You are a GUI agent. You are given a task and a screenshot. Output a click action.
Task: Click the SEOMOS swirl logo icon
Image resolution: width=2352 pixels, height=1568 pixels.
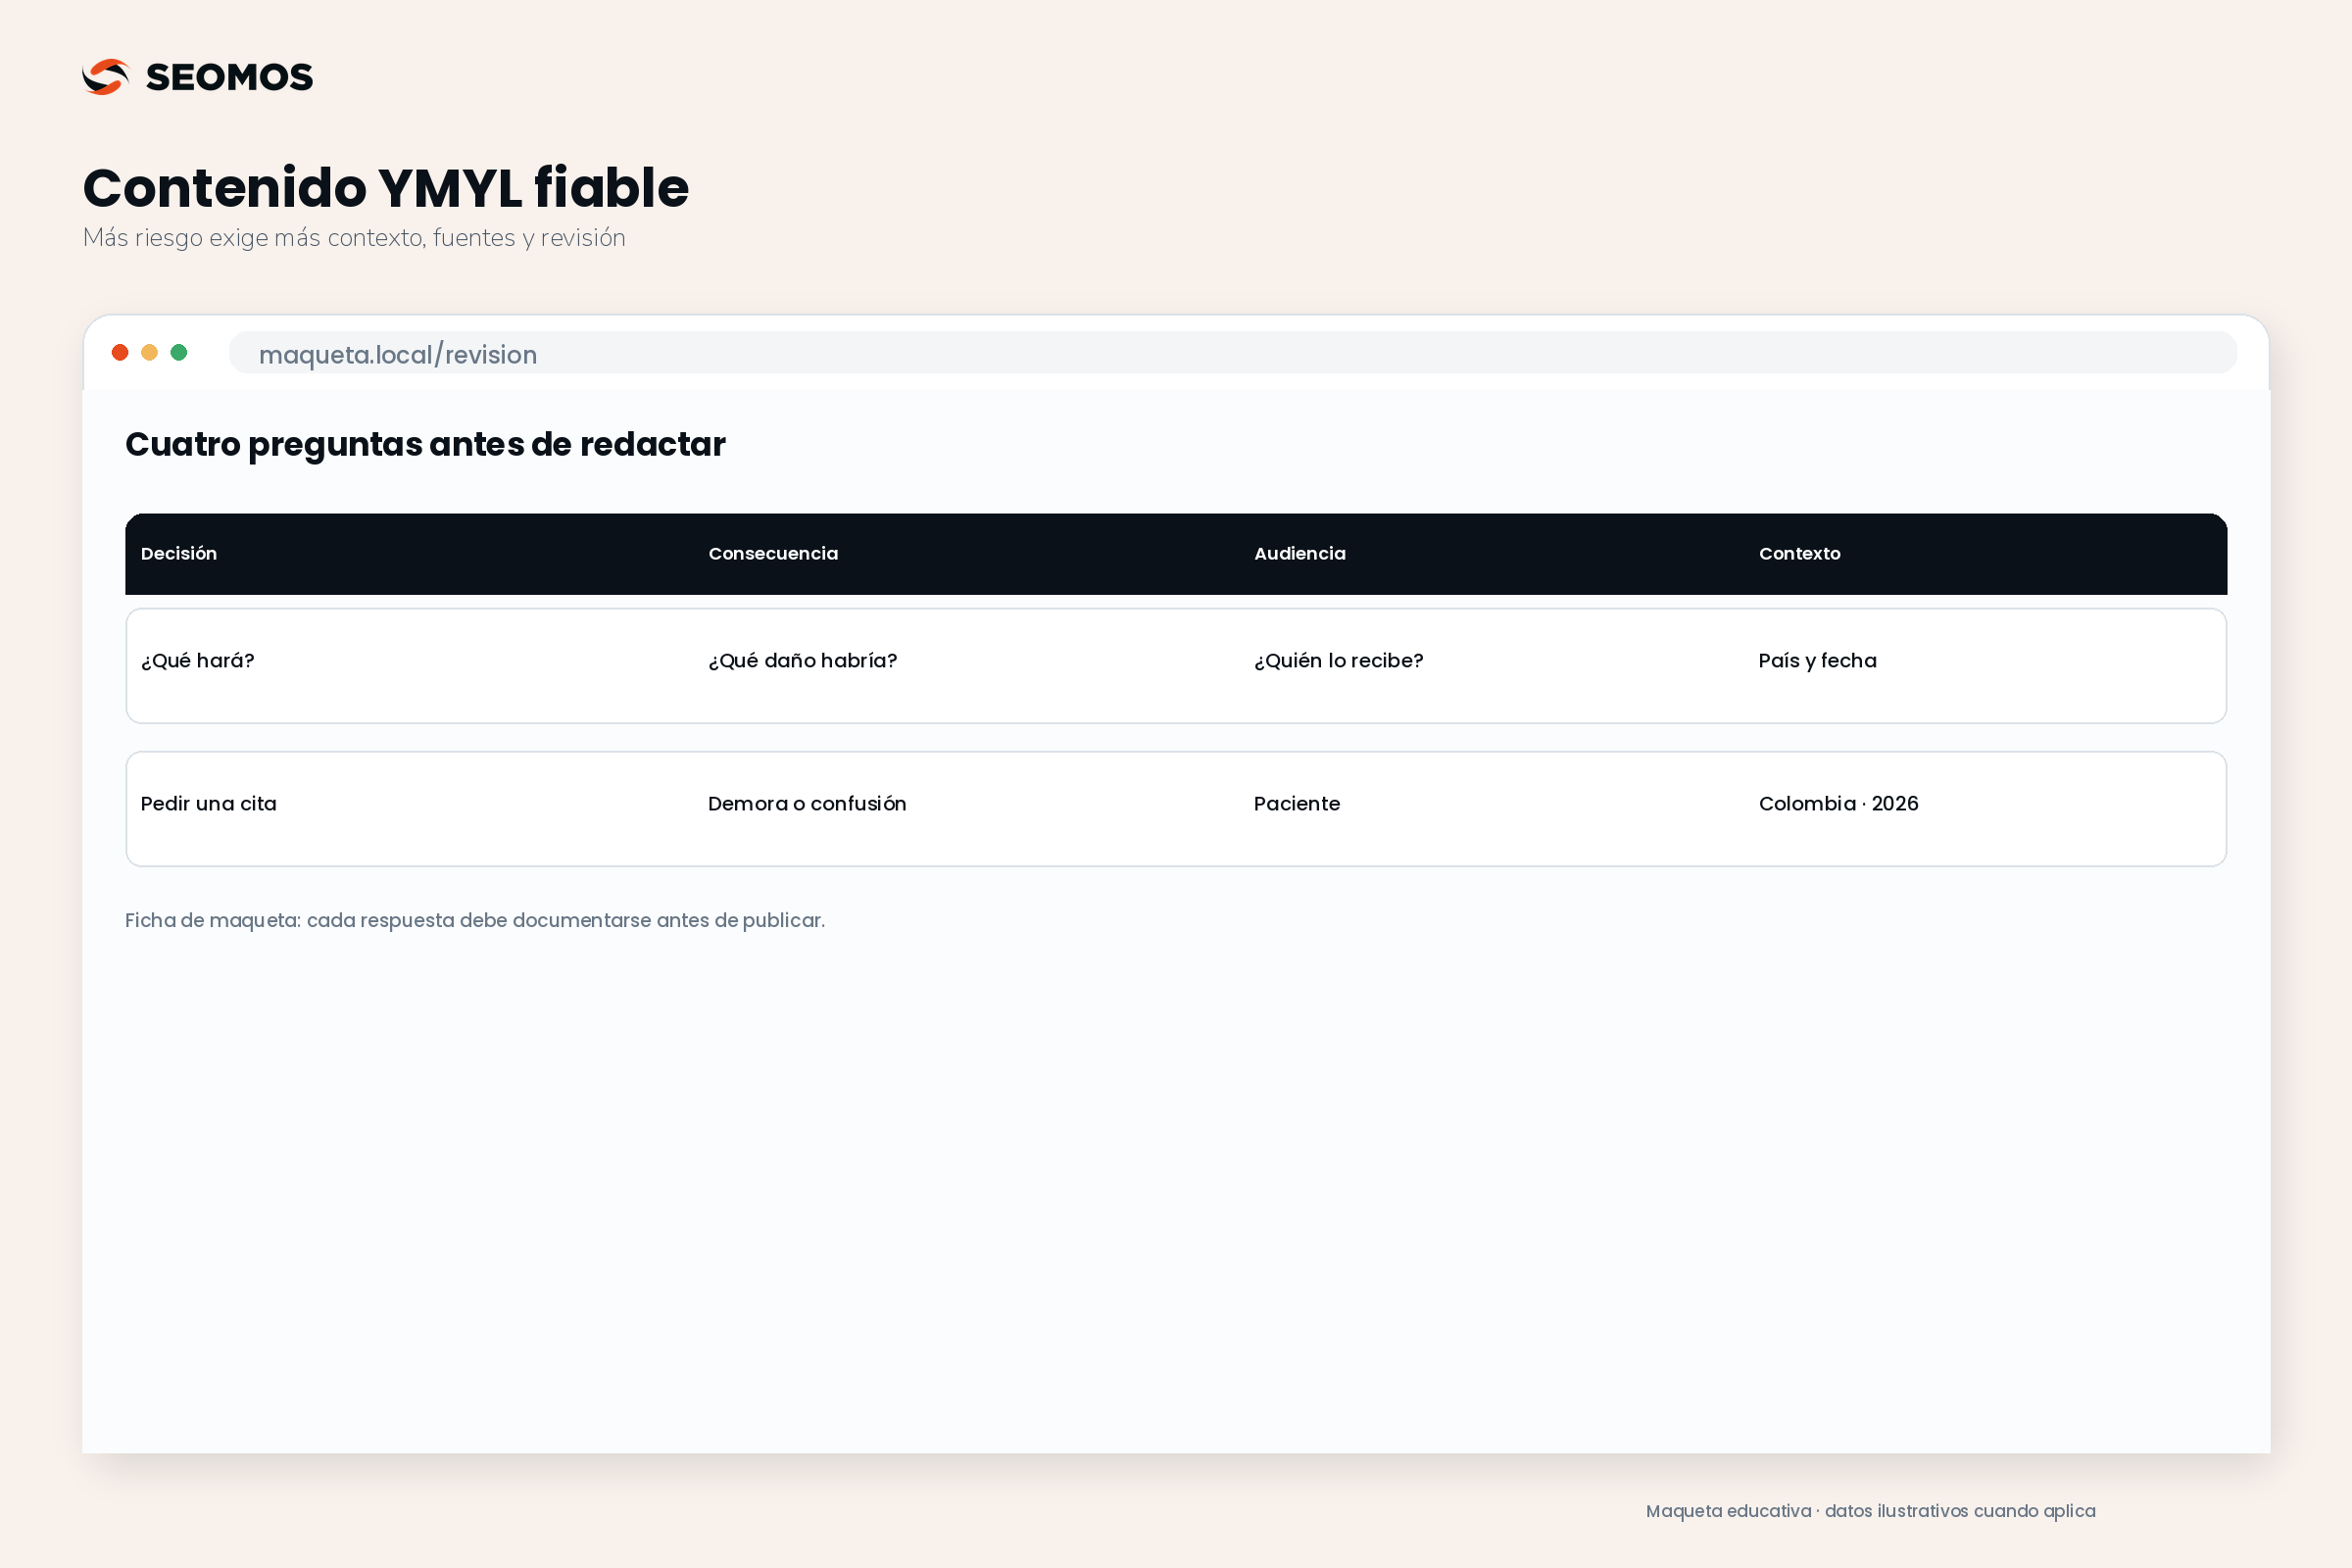[x=106, y=77]
